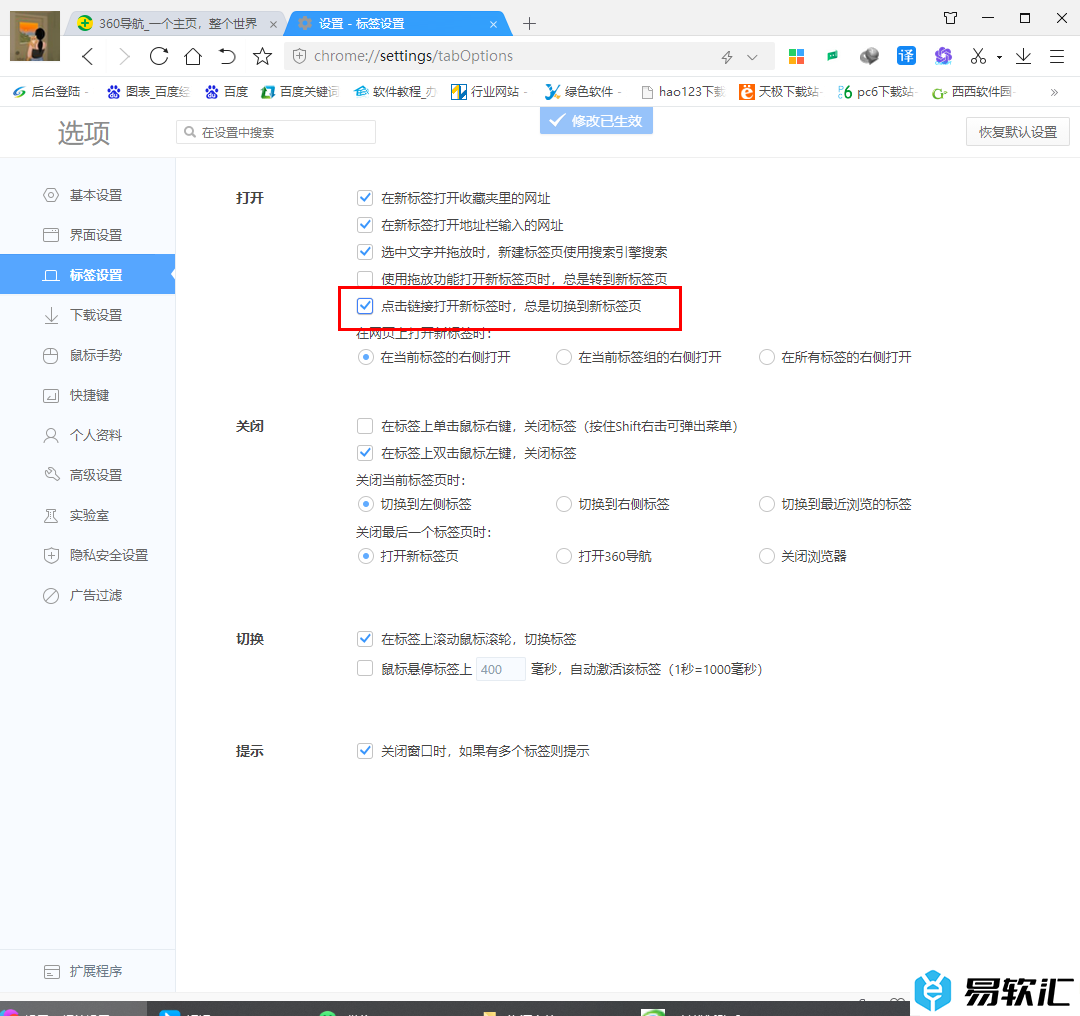Select 切换到右侧标签 radio
The height and width of the screenshot is (1016, 1080).
pyautogui.click(x=563, y=504)
